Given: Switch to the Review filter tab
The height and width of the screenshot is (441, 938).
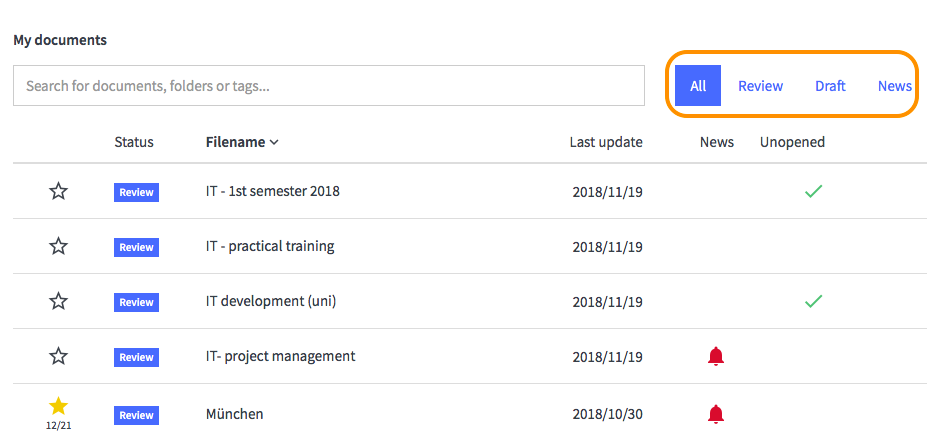Looking at the screenshot, I should [x=760, y=86].
